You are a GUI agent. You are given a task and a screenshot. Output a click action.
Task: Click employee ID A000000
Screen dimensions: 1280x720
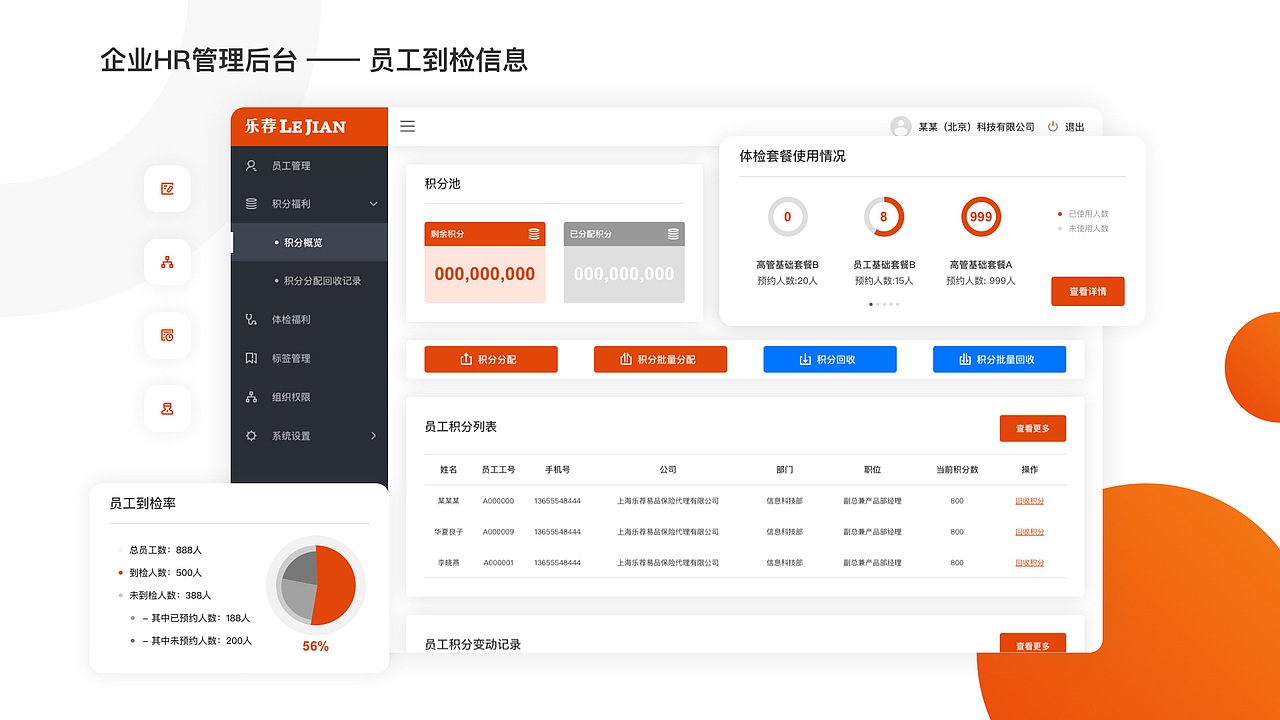498,501
